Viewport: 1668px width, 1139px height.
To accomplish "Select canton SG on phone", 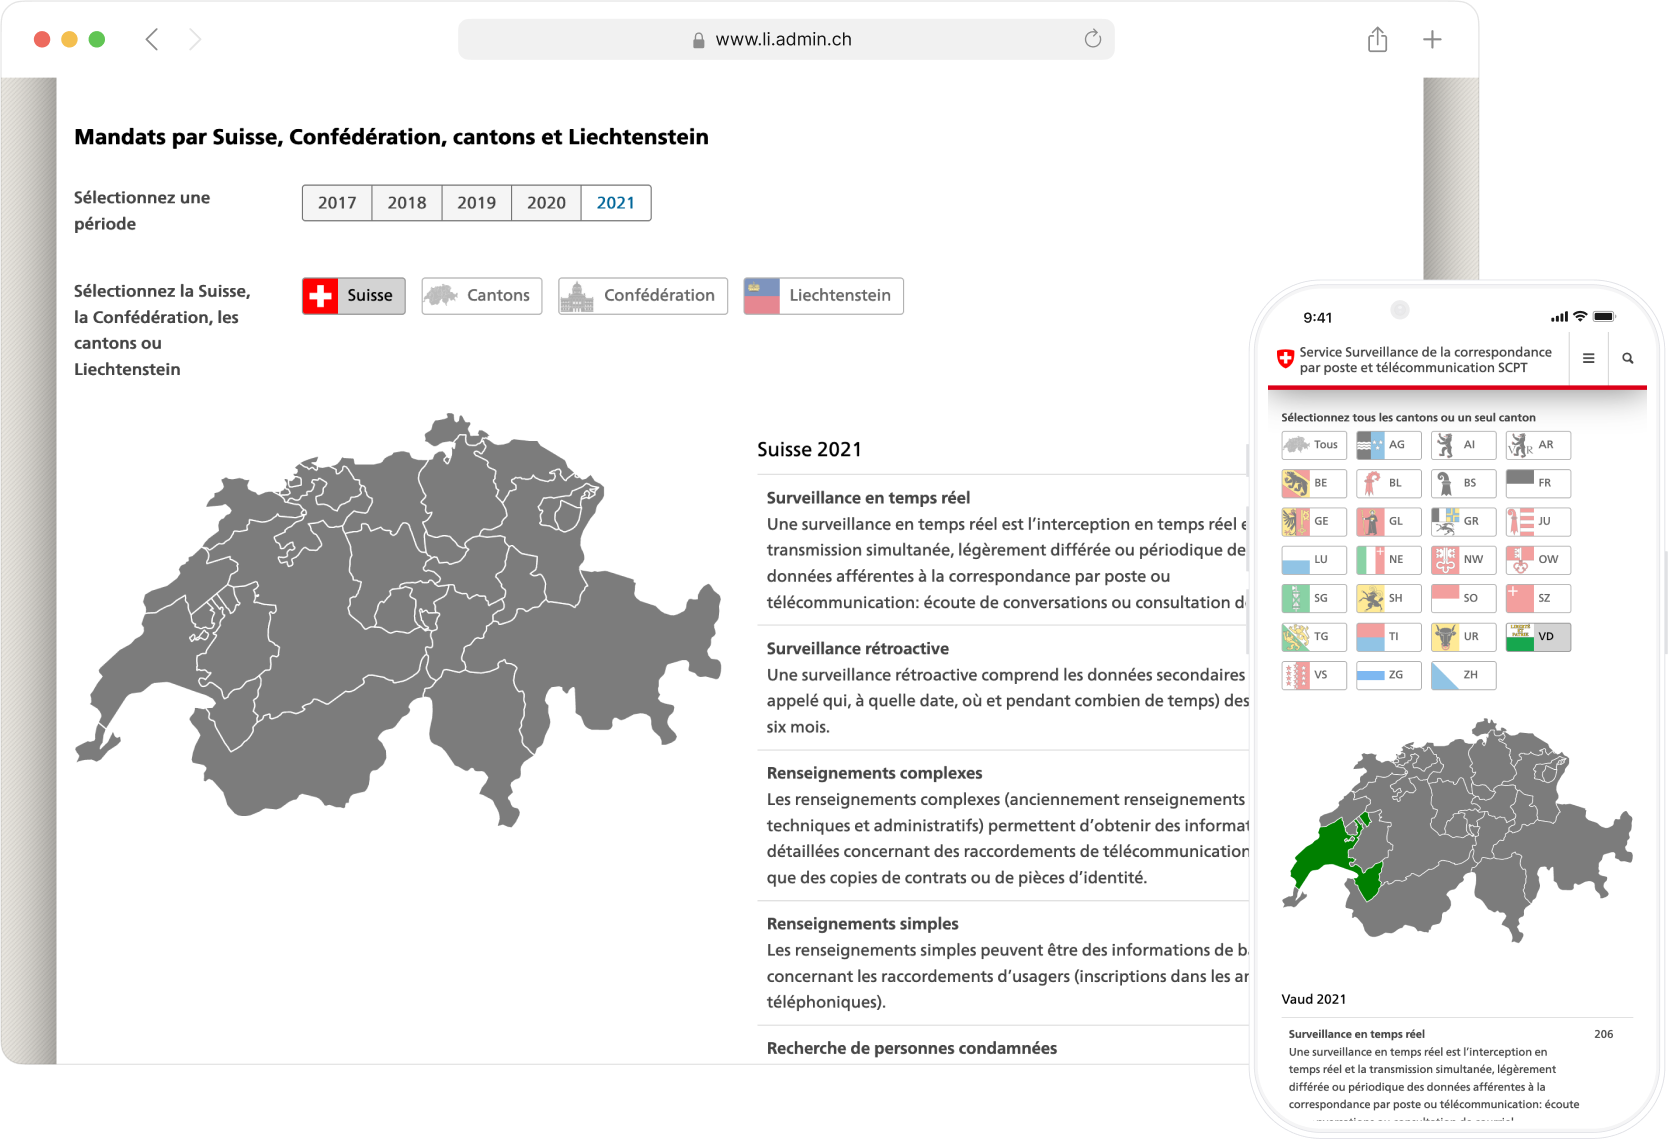I will [x=1314, y=598].
